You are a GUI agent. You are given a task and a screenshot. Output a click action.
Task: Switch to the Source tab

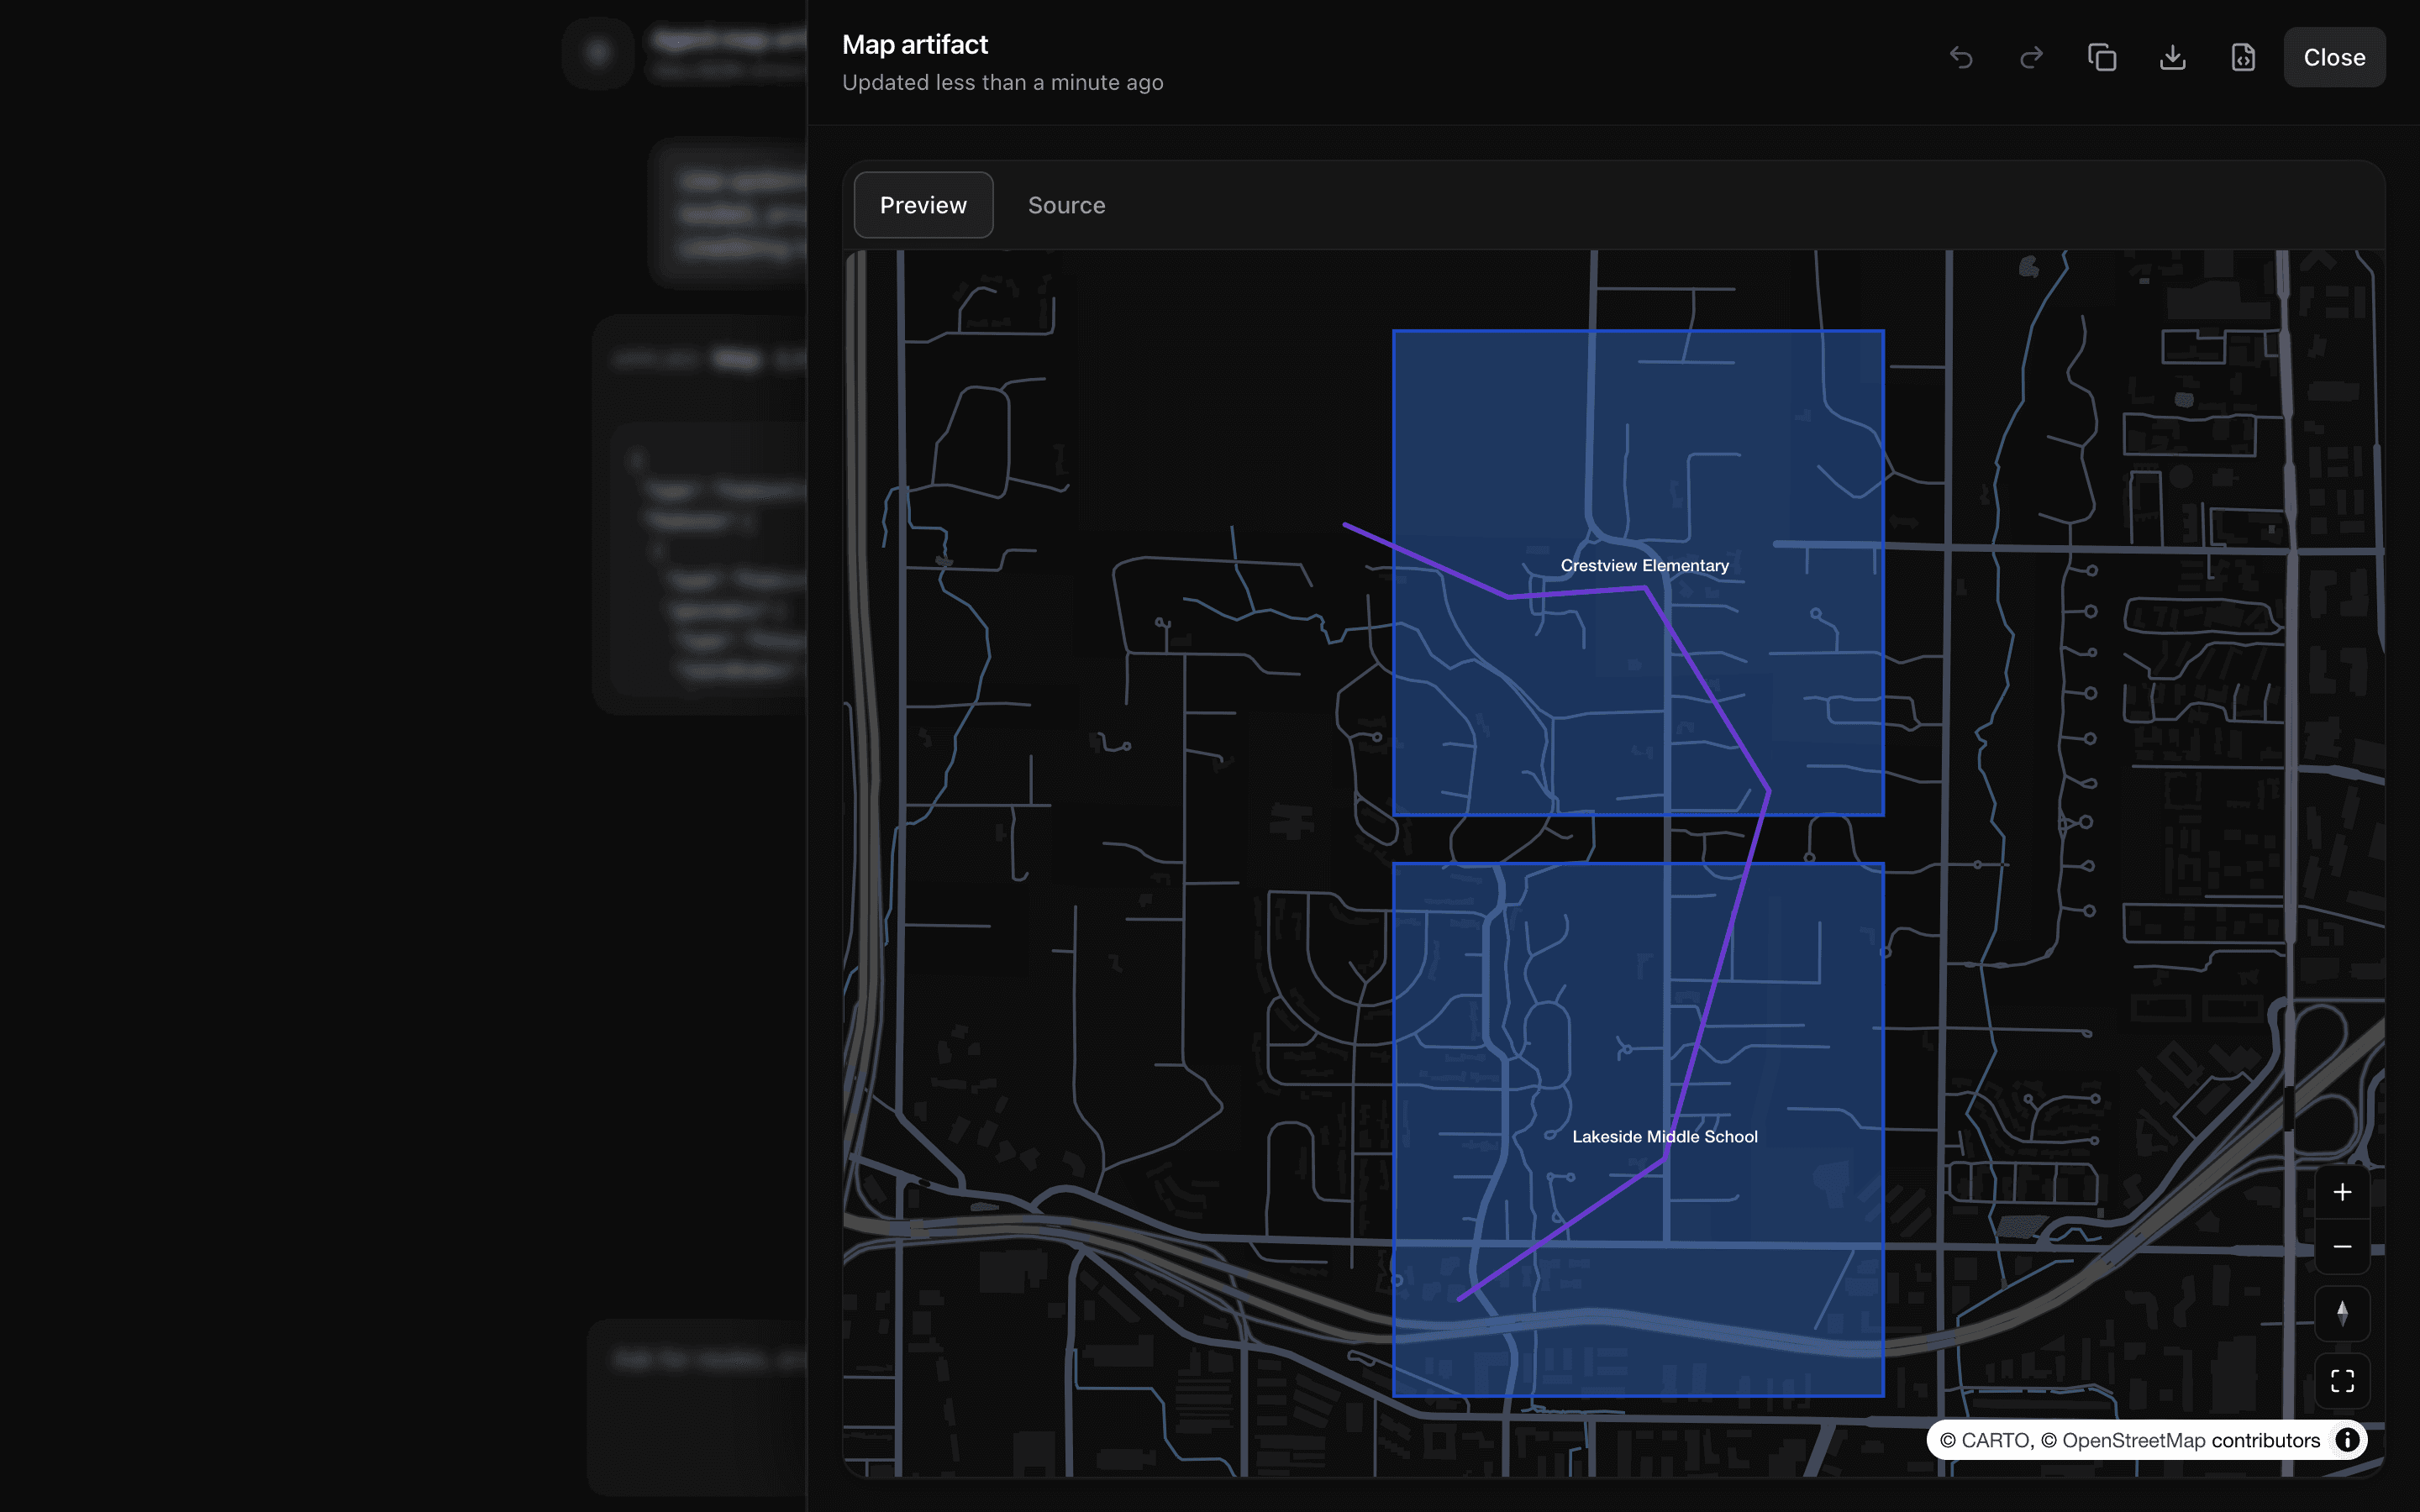point(1066,205)
